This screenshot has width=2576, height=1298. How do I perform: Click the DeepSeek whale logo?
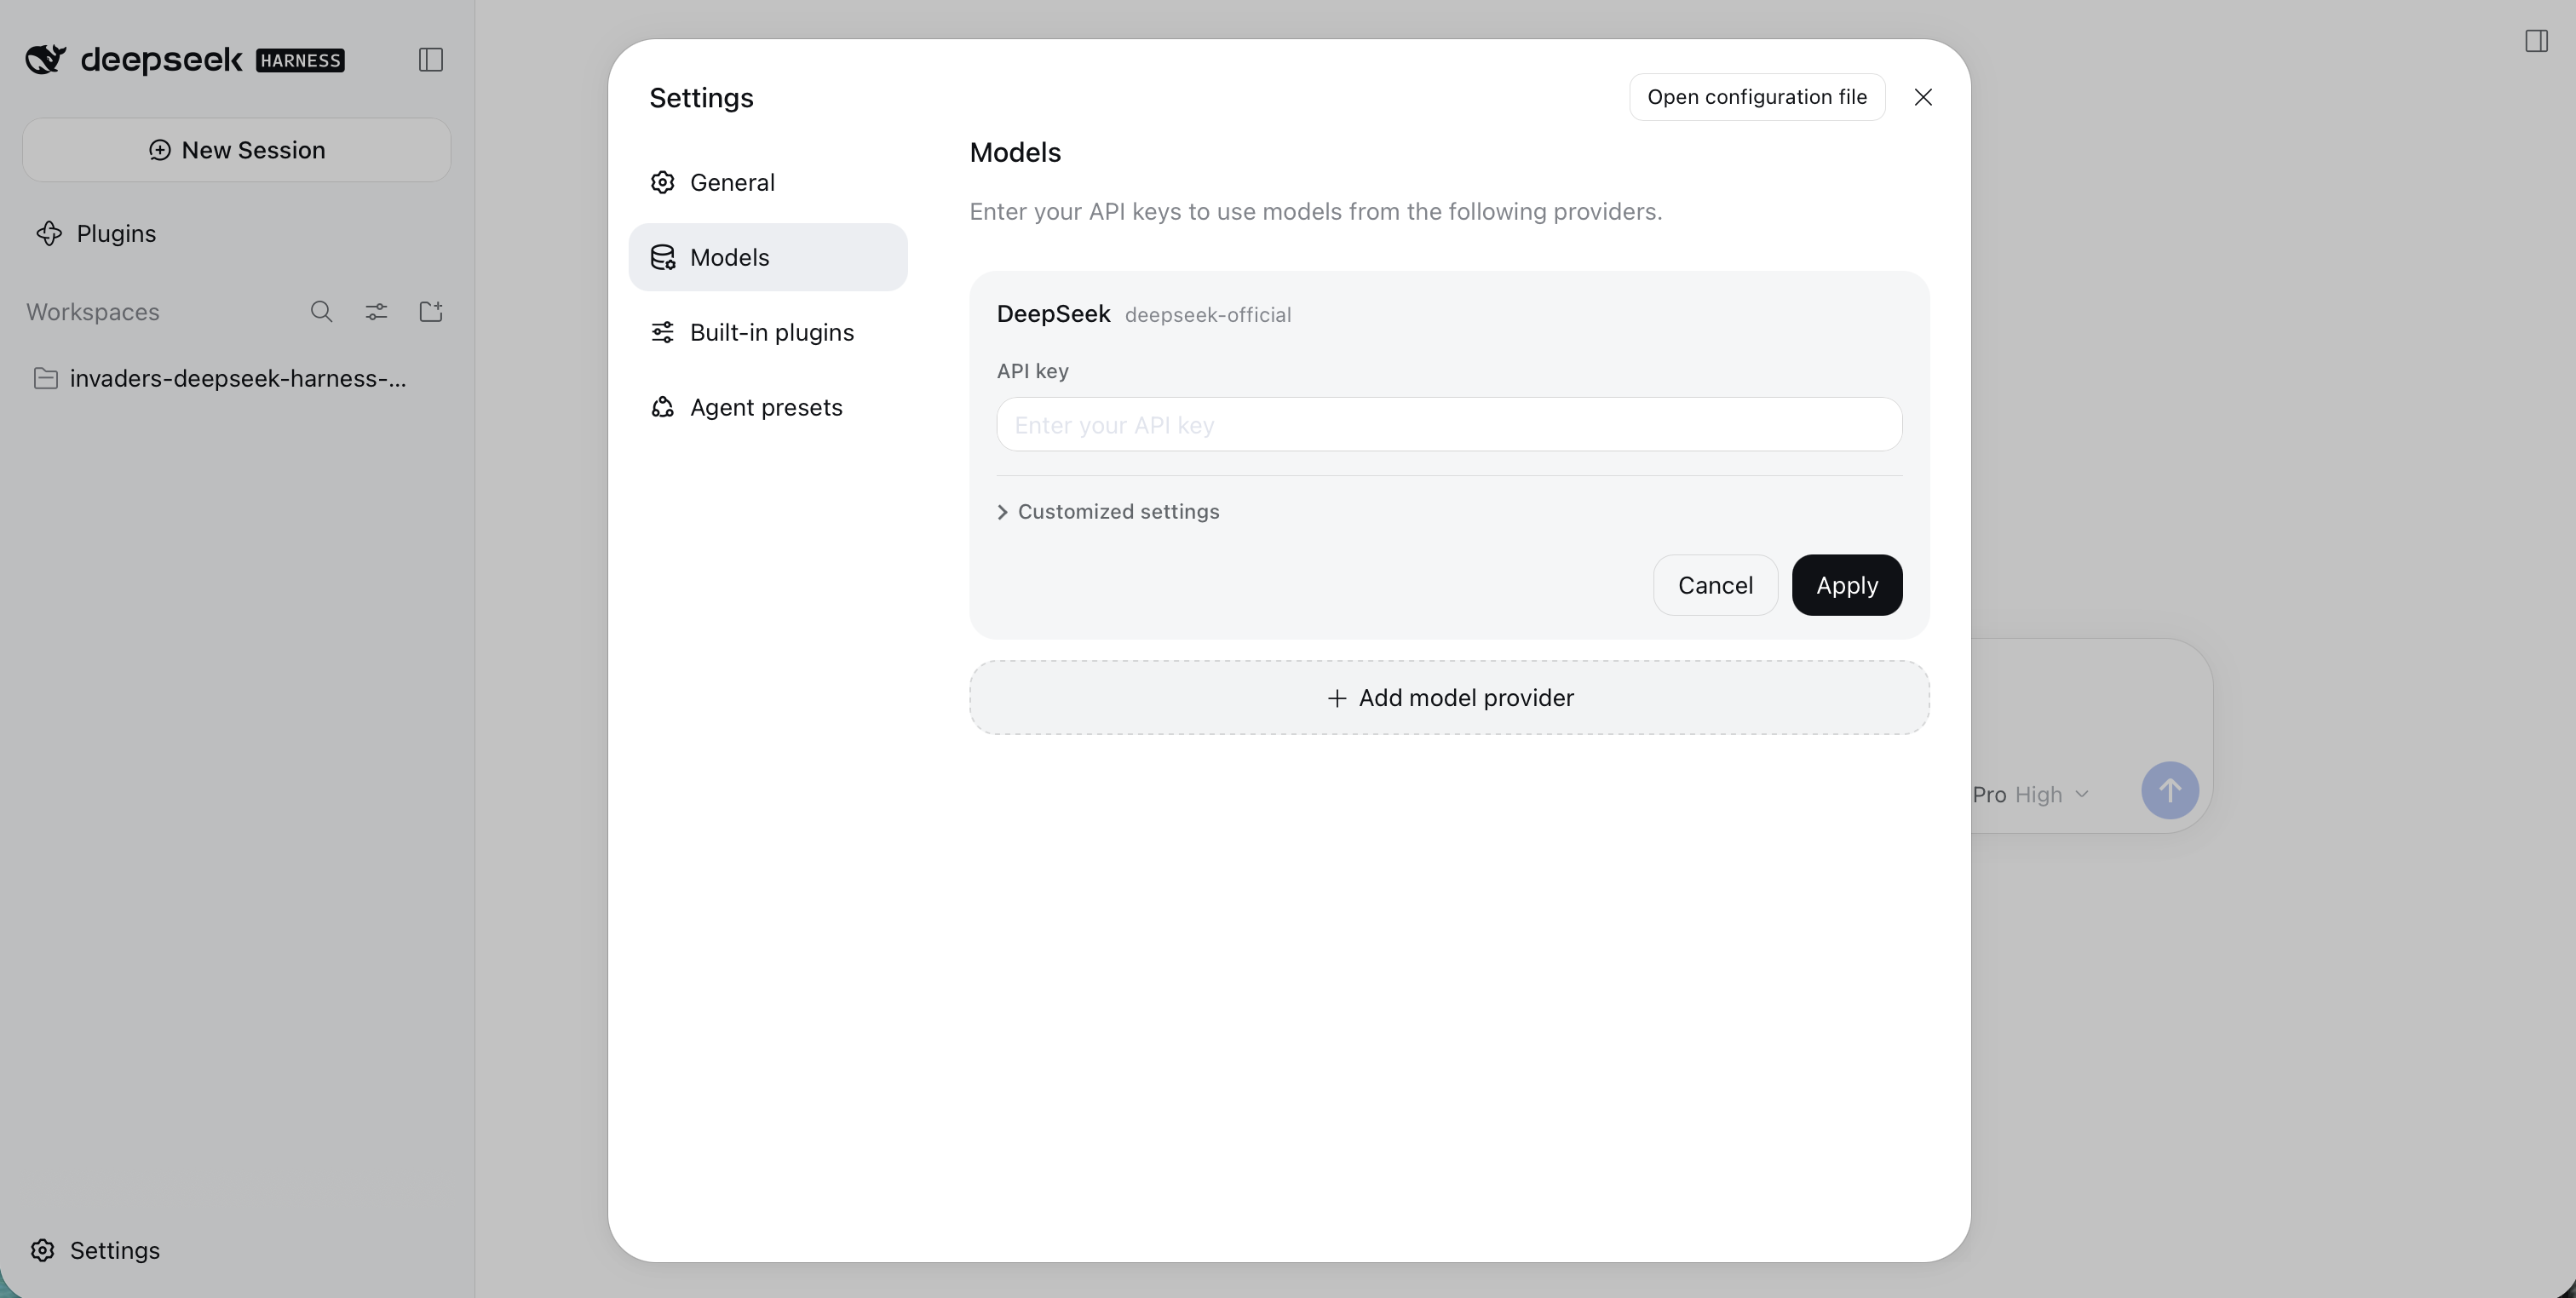pos(45,59)
